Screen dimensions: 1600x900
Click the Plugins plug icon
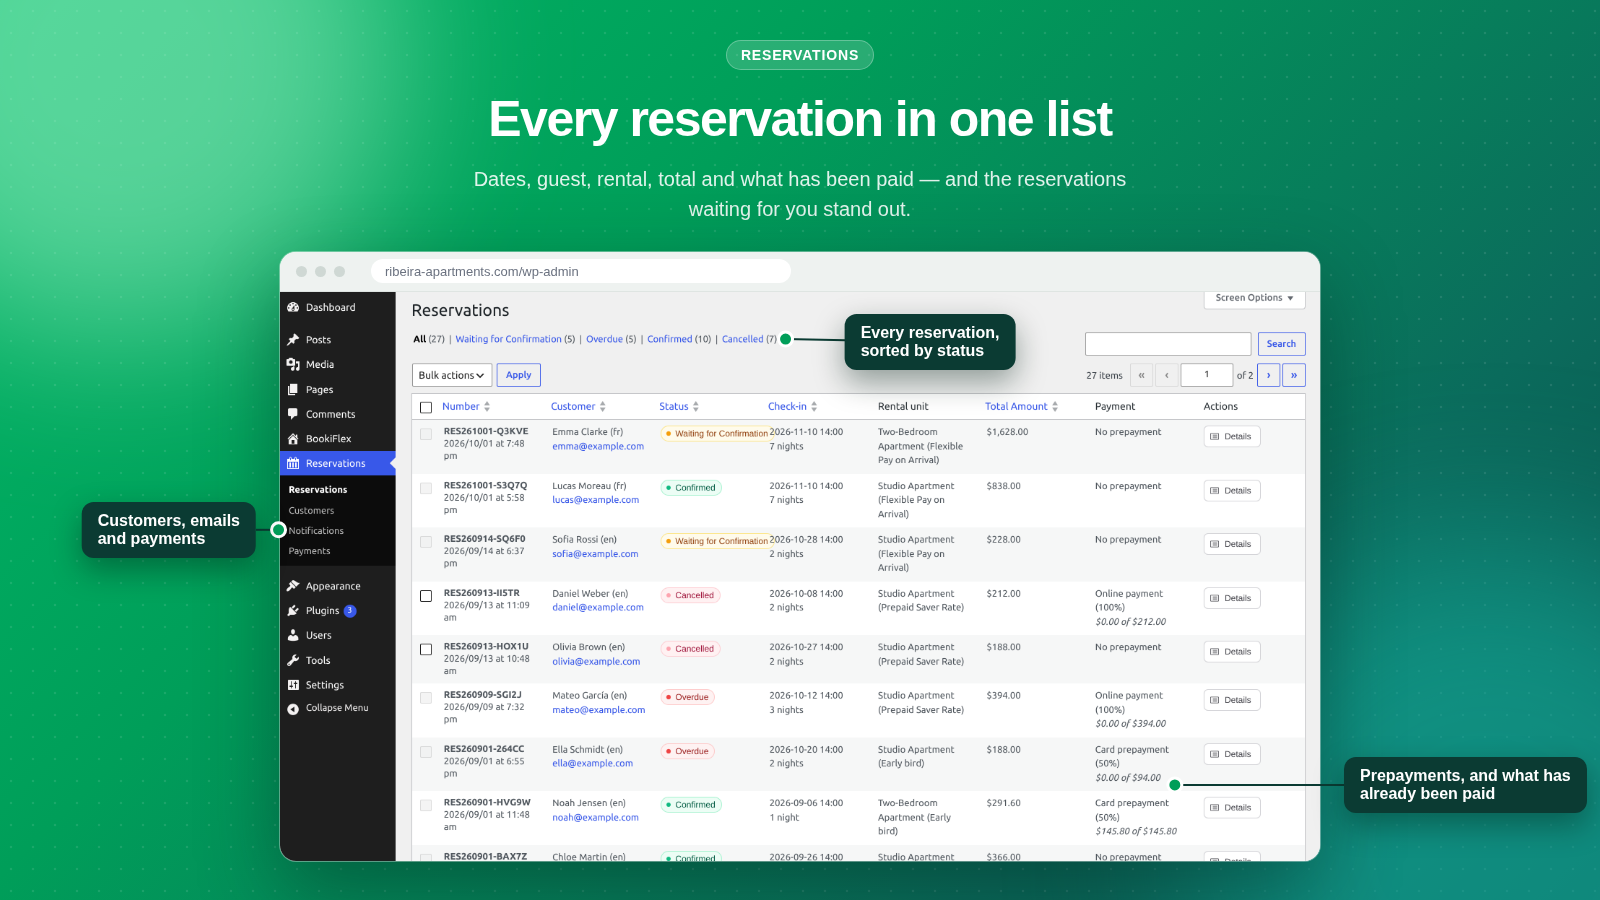pos(293,611)
